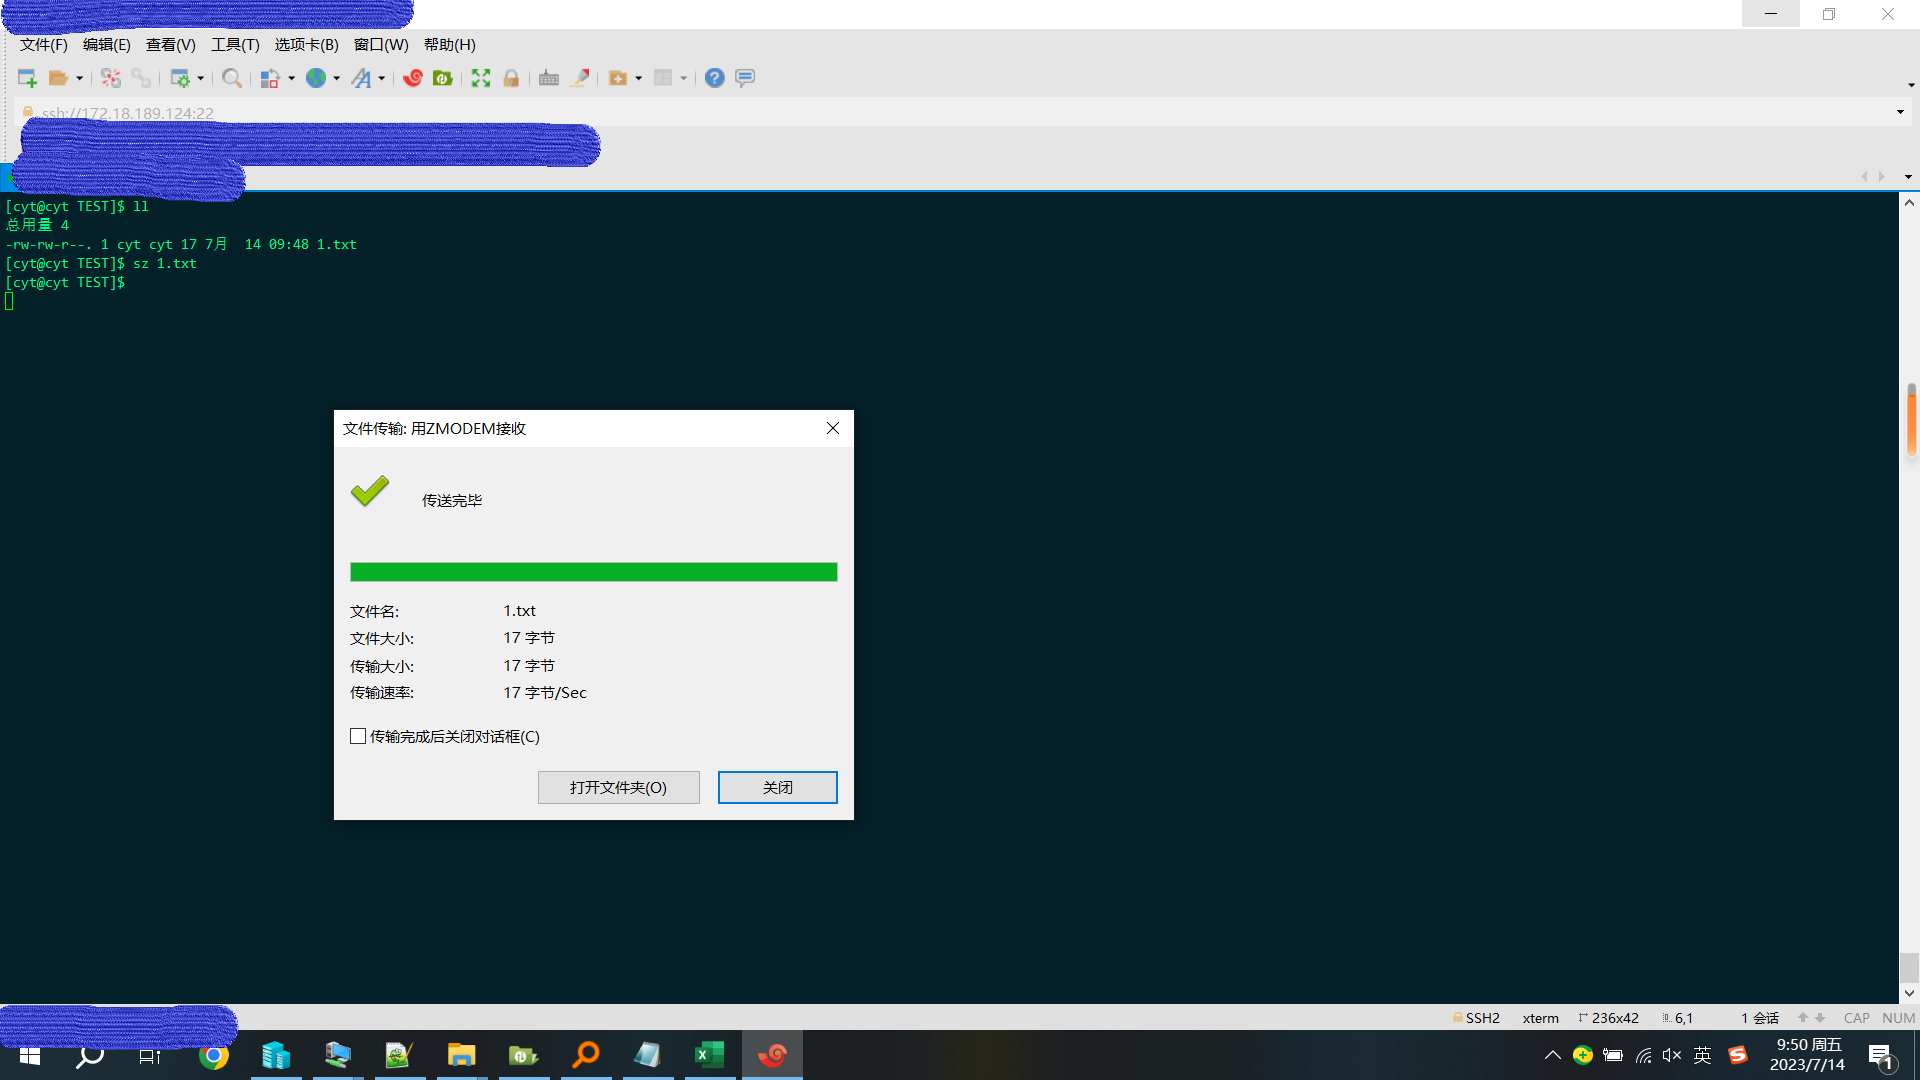Click the folder with plus toolbar icon
The image size is (1920, 1080).
(x=618, y=78)
